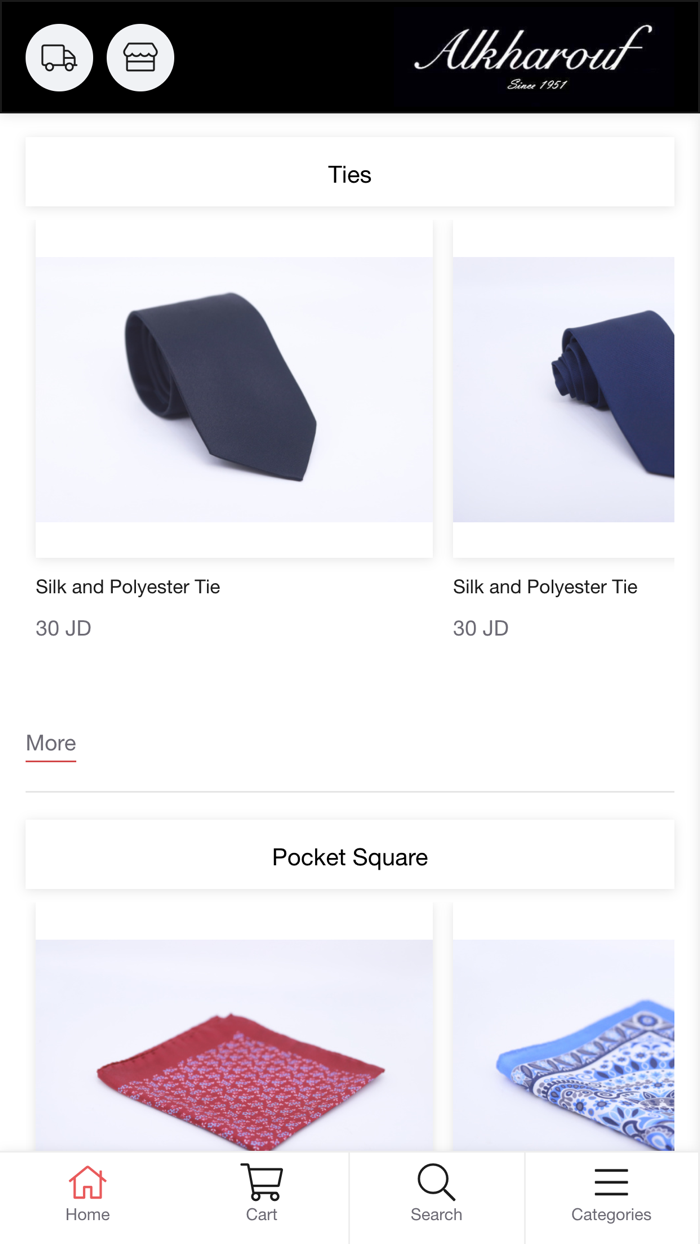Tap the red house Home icon
Viewport: 700px width, 1244px height.
pos(87,1182)
